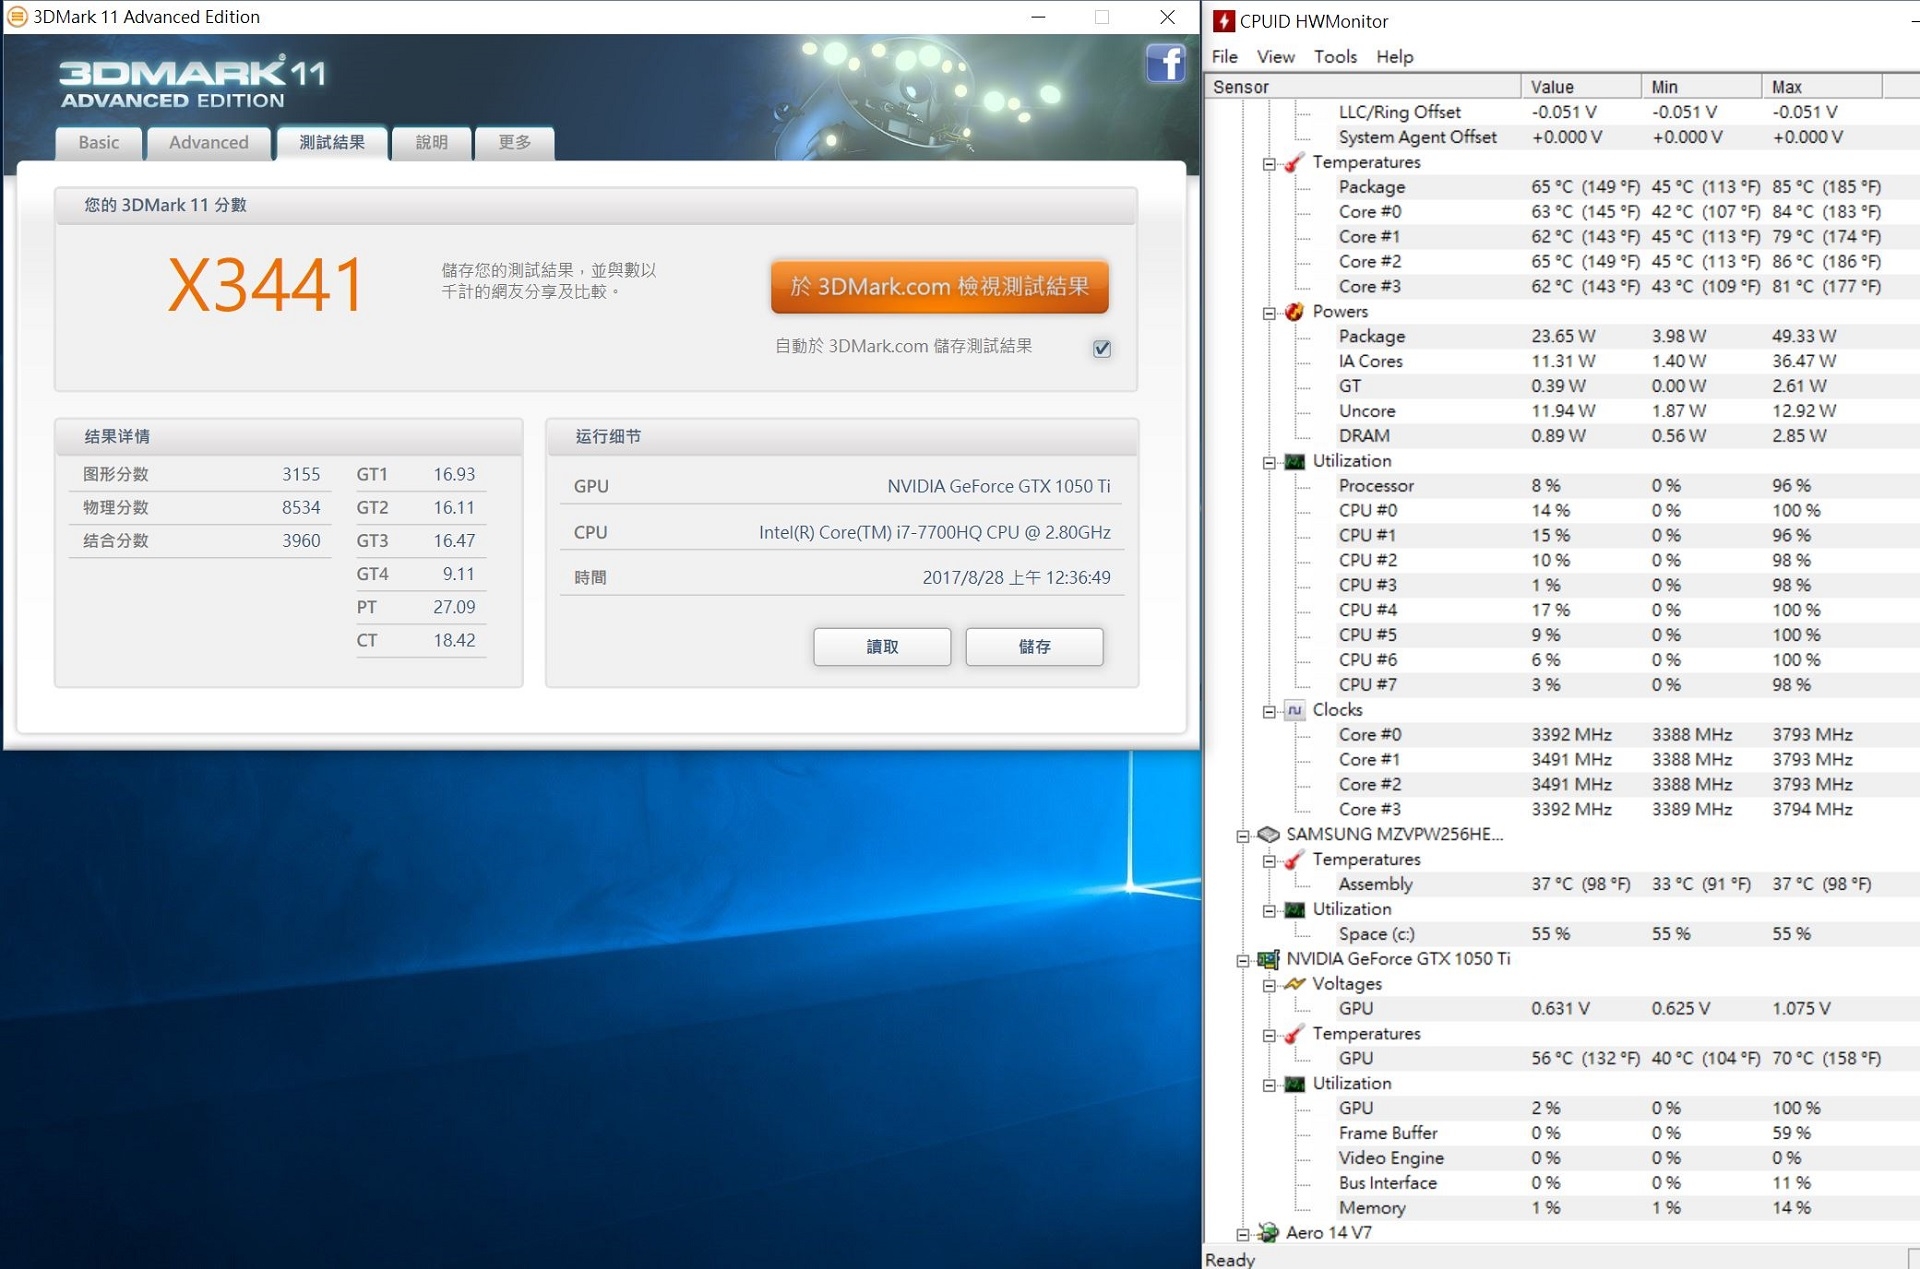Collapse the CPU Utilization node
Screen dimensions: 1920x1269
point(1268,463)
